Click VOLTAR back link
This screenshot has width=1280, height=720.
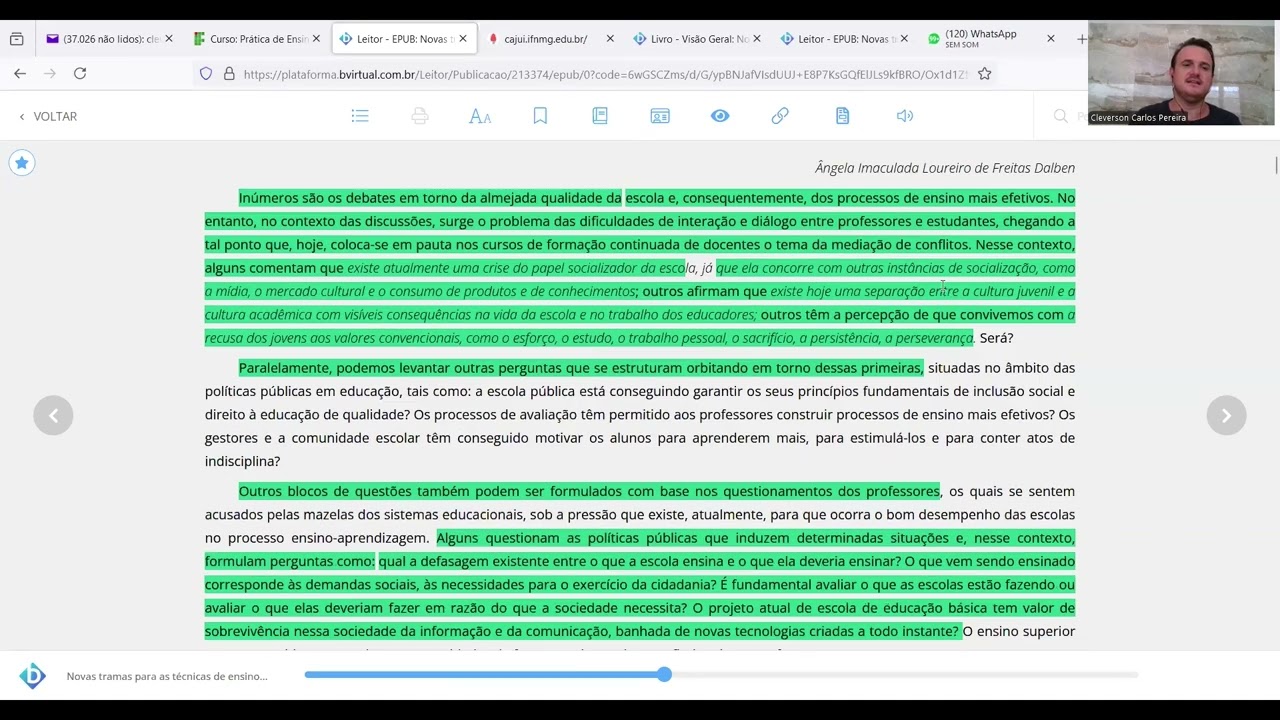click(x=47, y=116)
